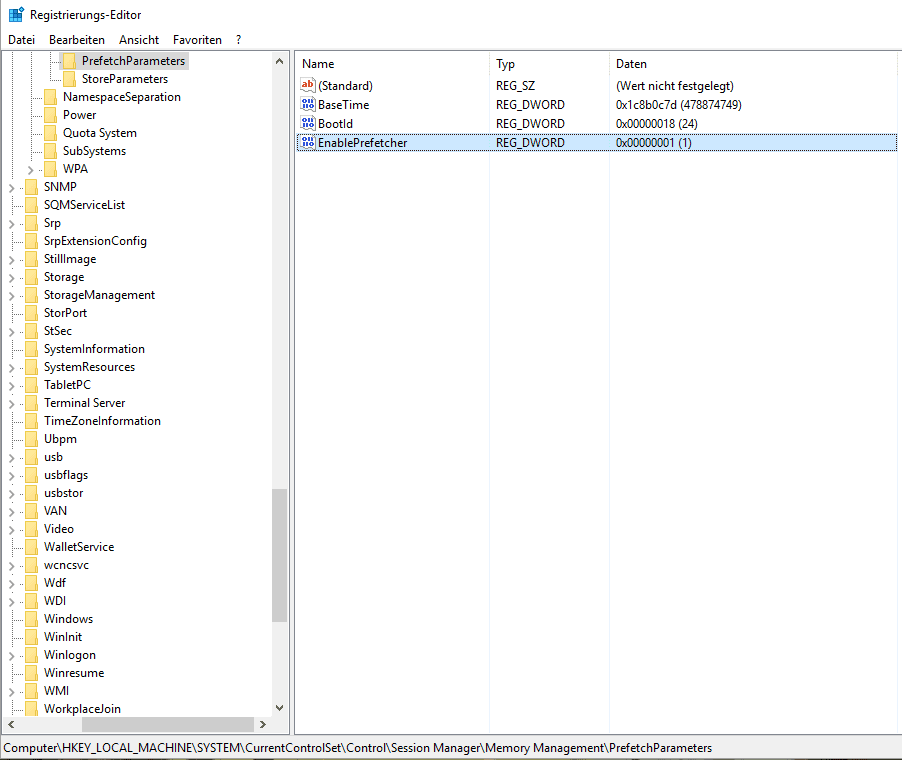
Task: Click the registry path address bar
Action: point(451,748)
